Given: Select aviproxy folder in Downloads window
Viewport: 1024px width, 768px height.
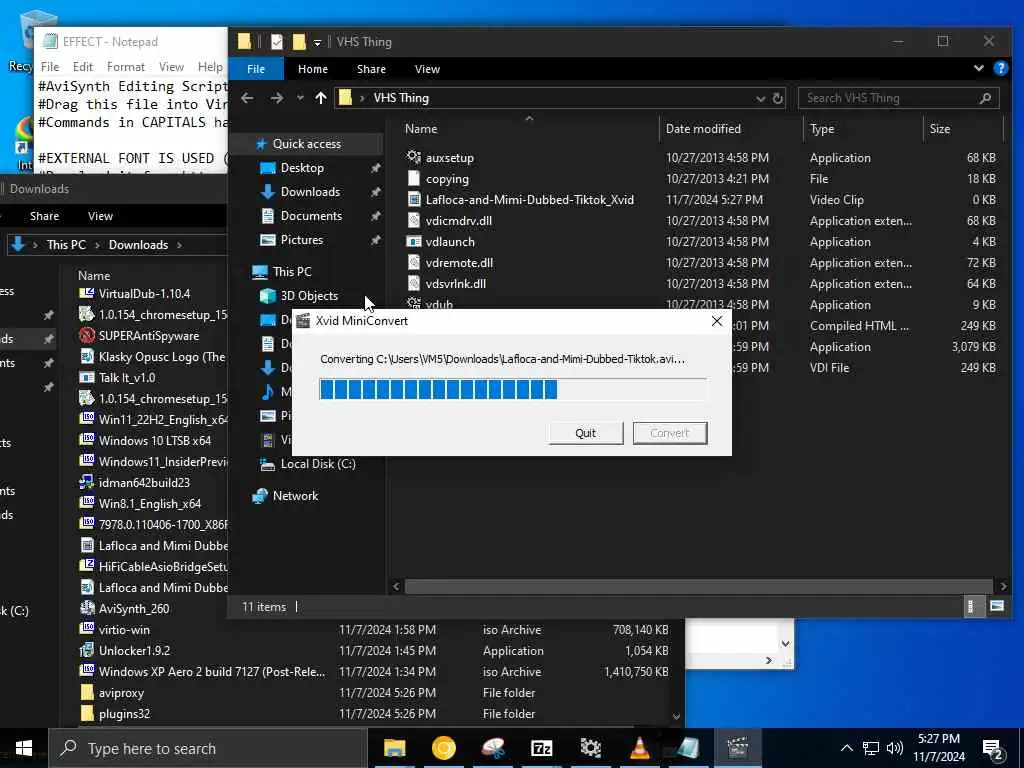Looking at the screenshot, I should click(121, 692).
